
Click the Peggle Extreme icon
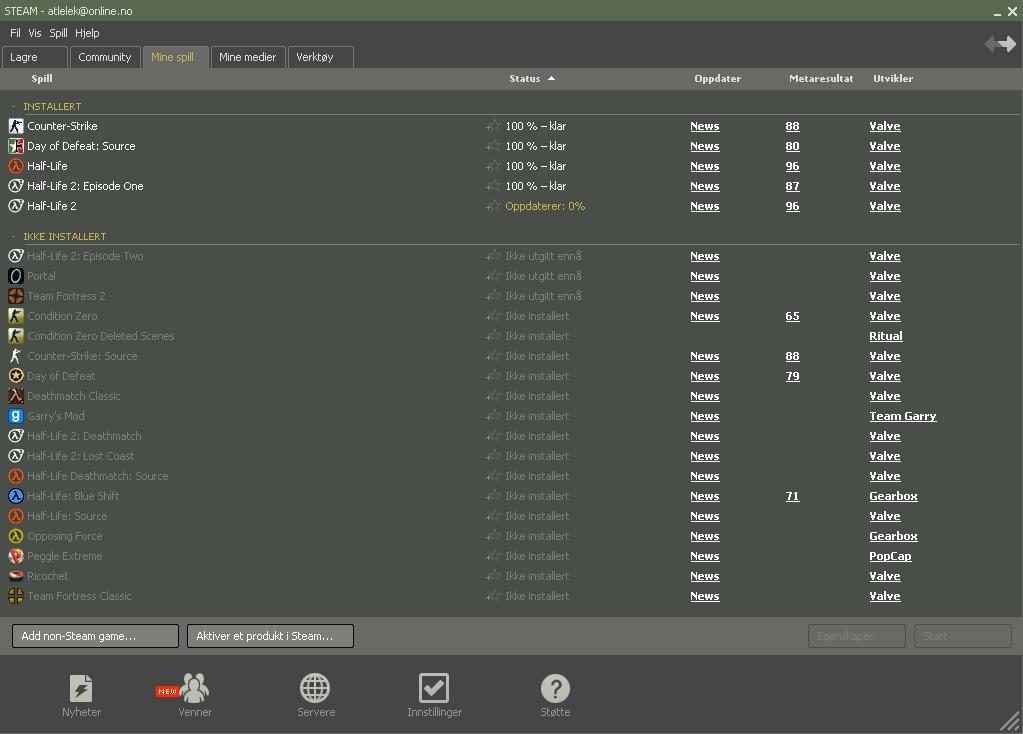[16, 556]
